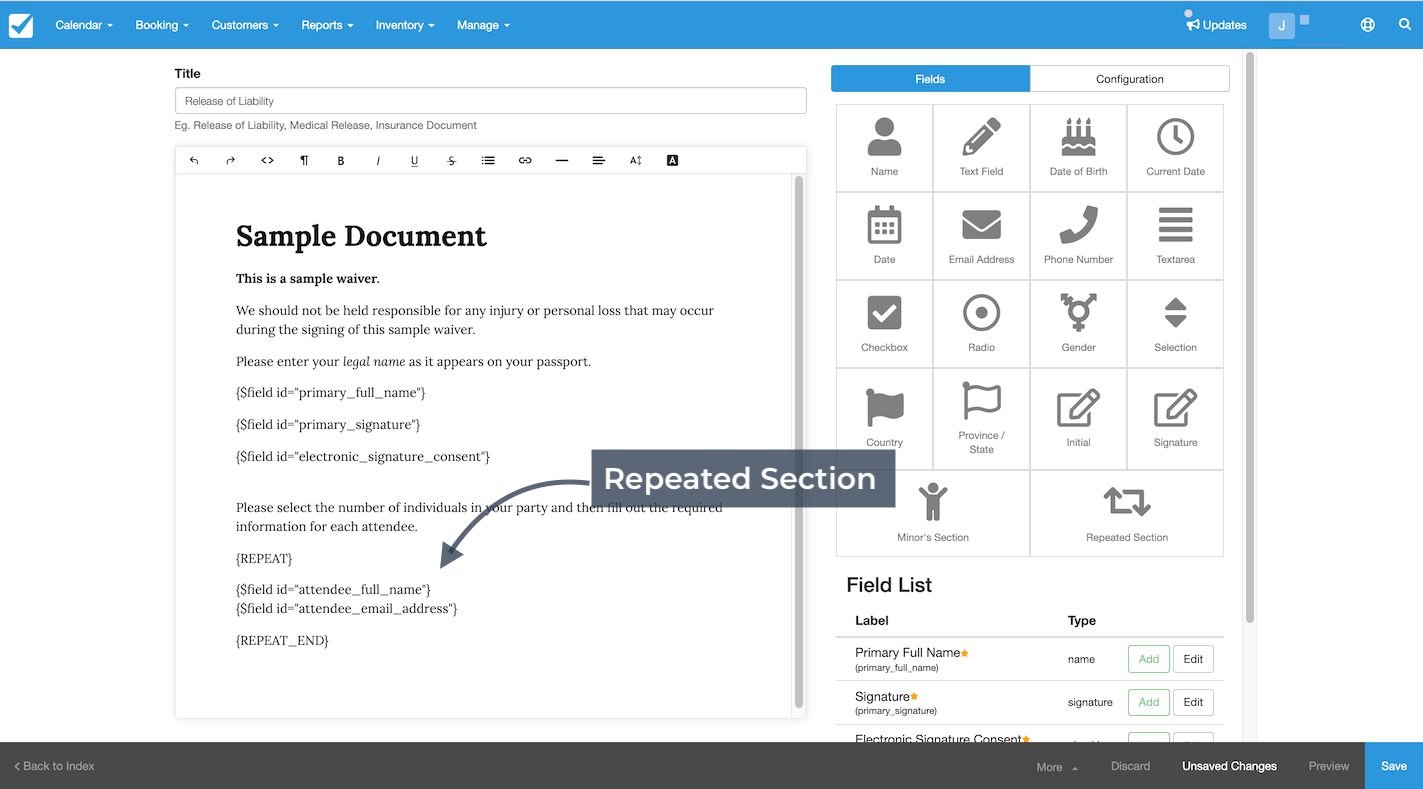Insert a bulleted list
This screenshot has height=789, width=1423.
click(x=488, y=160)
